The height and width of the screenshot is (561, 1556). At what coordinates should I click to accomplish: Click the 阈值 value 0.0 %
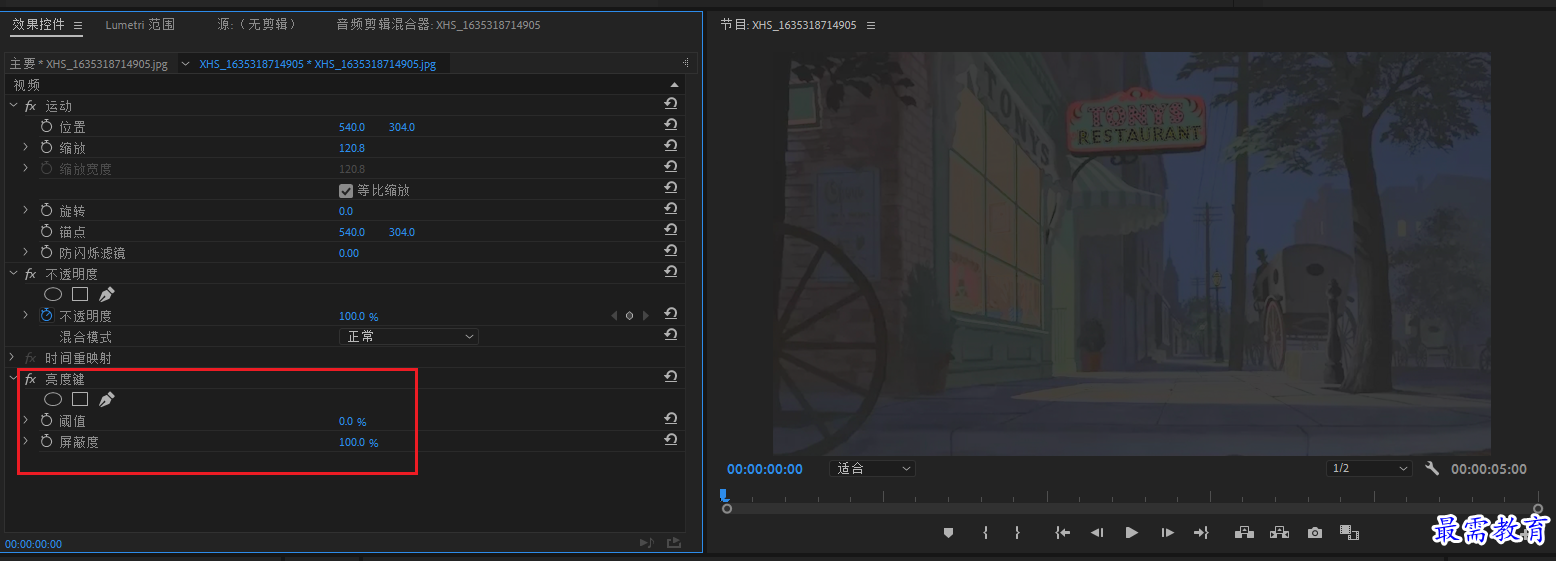[x=352, y=421]
